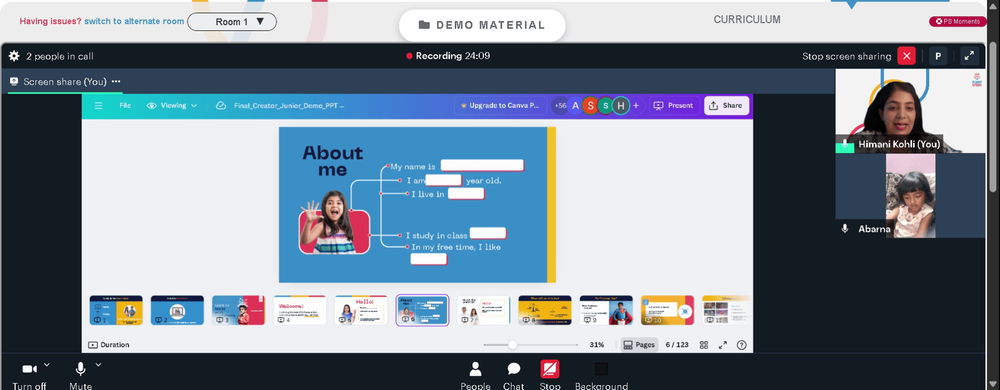Expand the Viewing mode dropdown

pos(172,106)
